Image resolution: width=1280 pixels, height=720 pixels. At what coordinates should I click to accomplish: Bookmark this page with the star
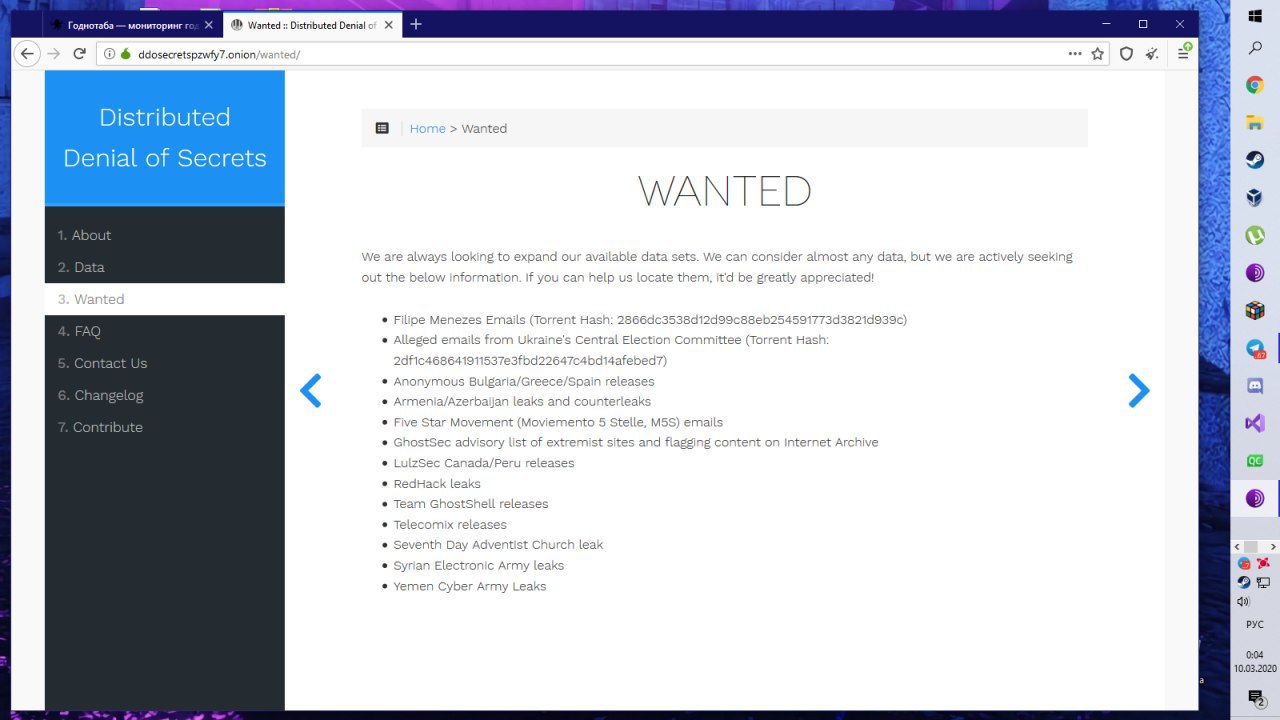(x=1098, y=54)
